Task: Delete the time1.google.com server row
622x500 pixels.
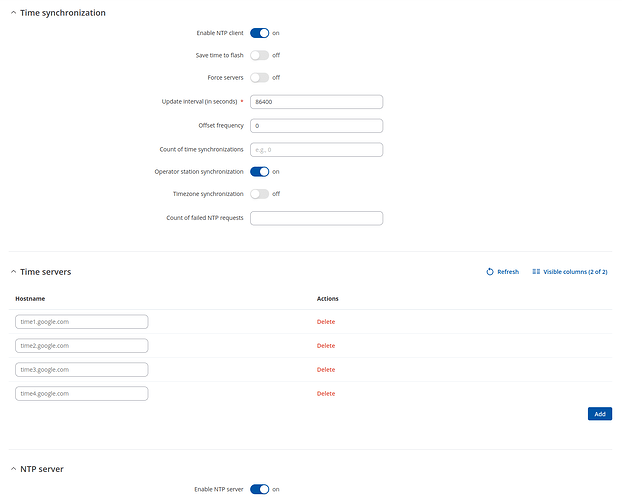Action: (x=326, y=322)
